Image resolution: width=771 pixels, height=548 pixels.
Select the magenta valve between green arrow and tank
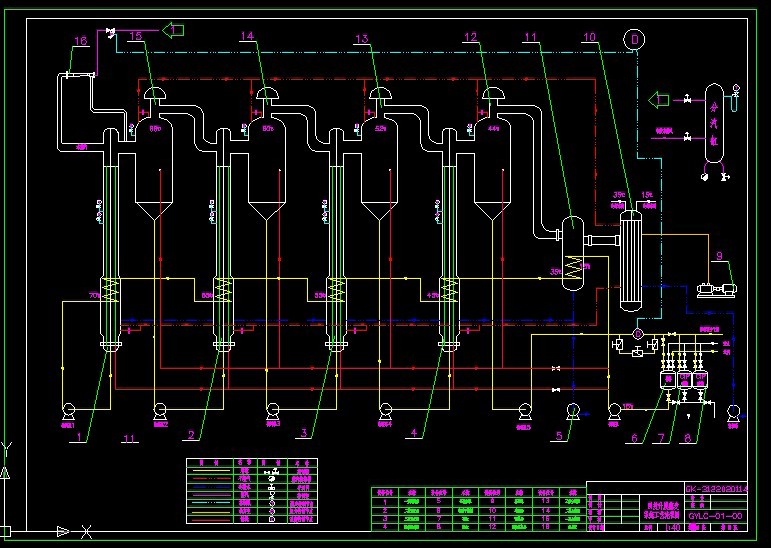tap(687, 100)
